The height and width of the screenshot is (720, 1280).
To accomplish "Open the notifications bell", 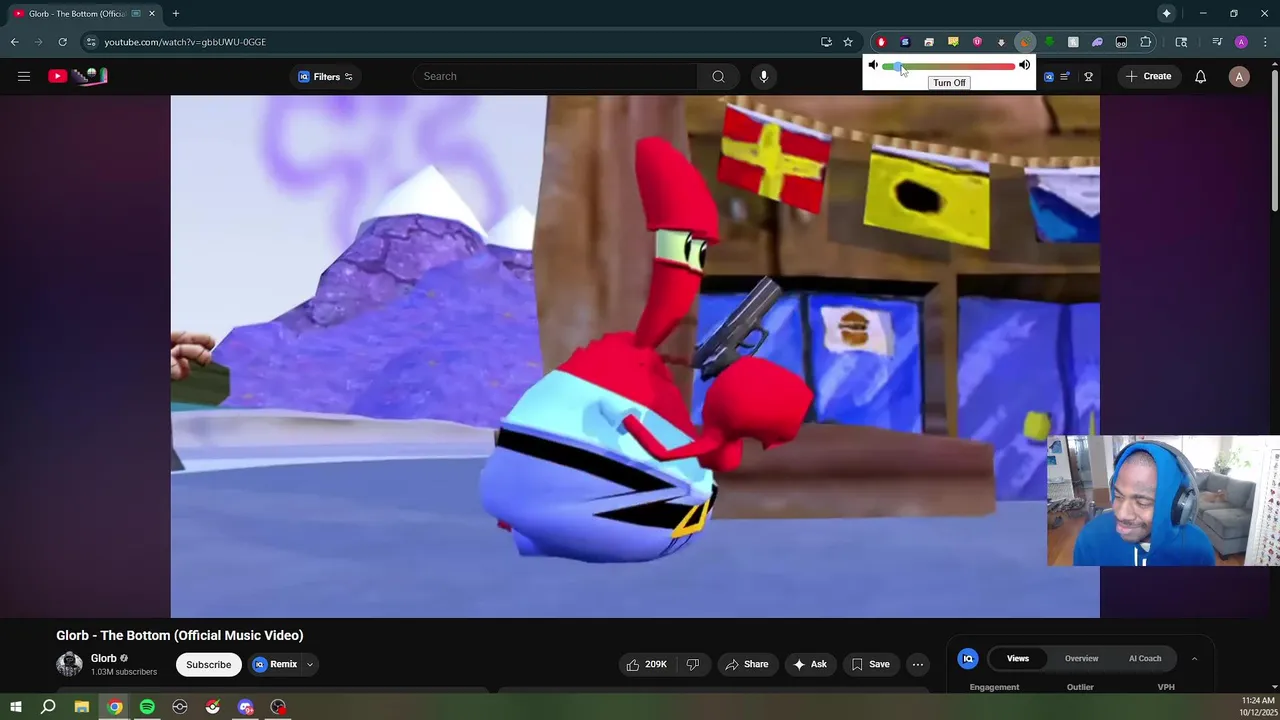I will (x=1200, y=76).
